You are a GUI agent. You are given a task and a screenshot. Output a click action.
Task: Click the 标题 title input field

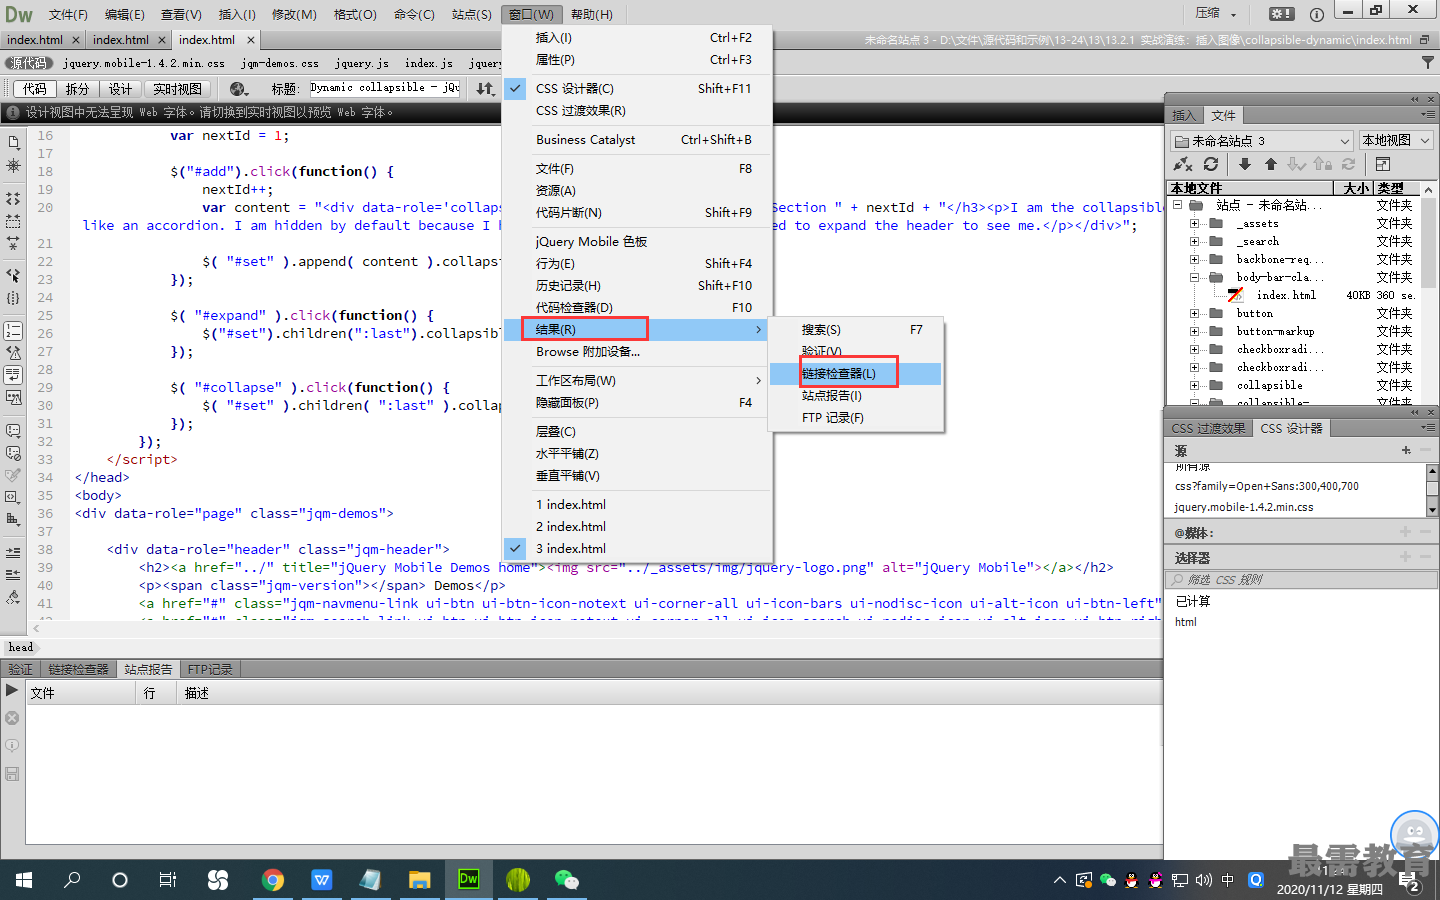coord(385,88)
